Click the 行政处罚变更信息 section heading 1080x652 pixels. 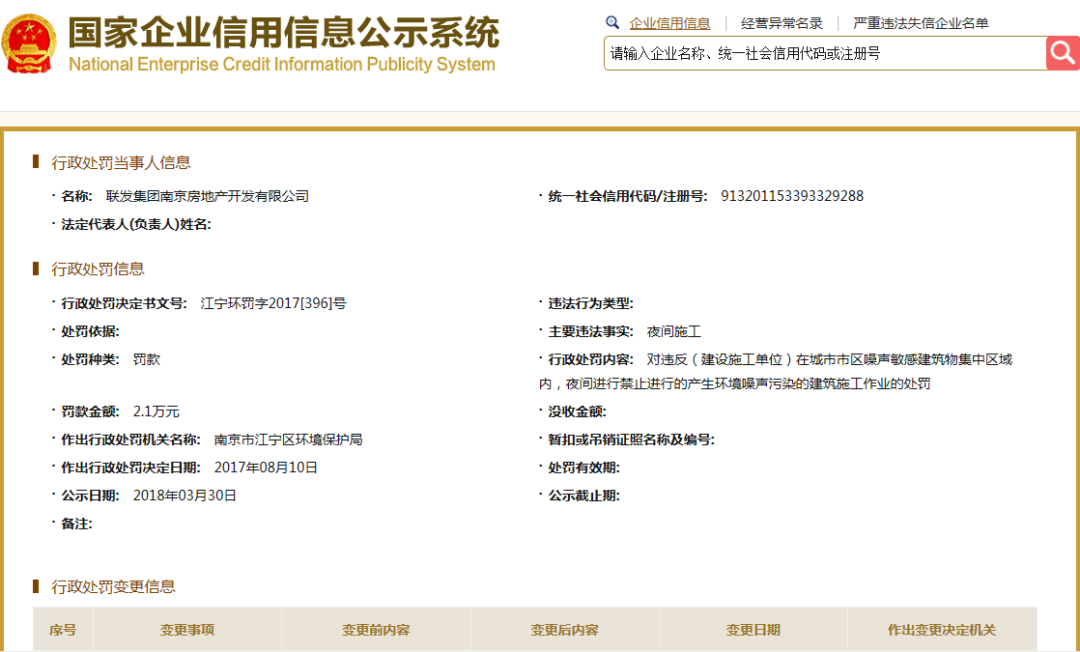[113, 587]
